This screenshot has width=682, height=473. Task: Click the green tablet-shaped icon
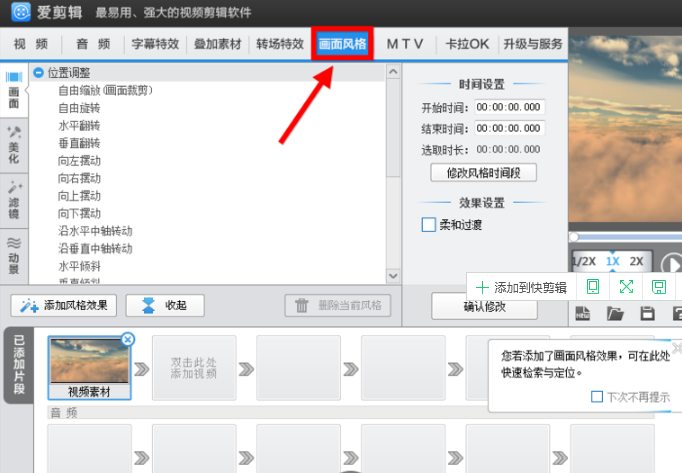coord(593,287)
